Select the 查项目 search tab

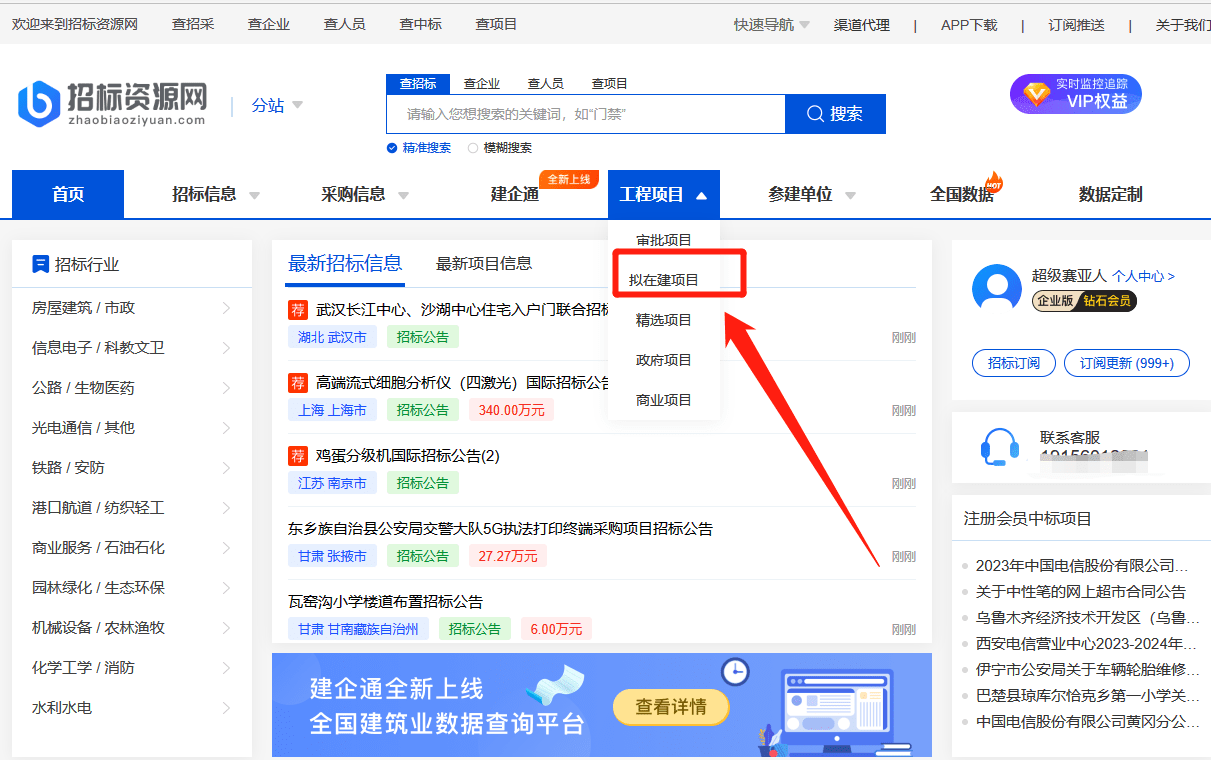coord(610,84)
